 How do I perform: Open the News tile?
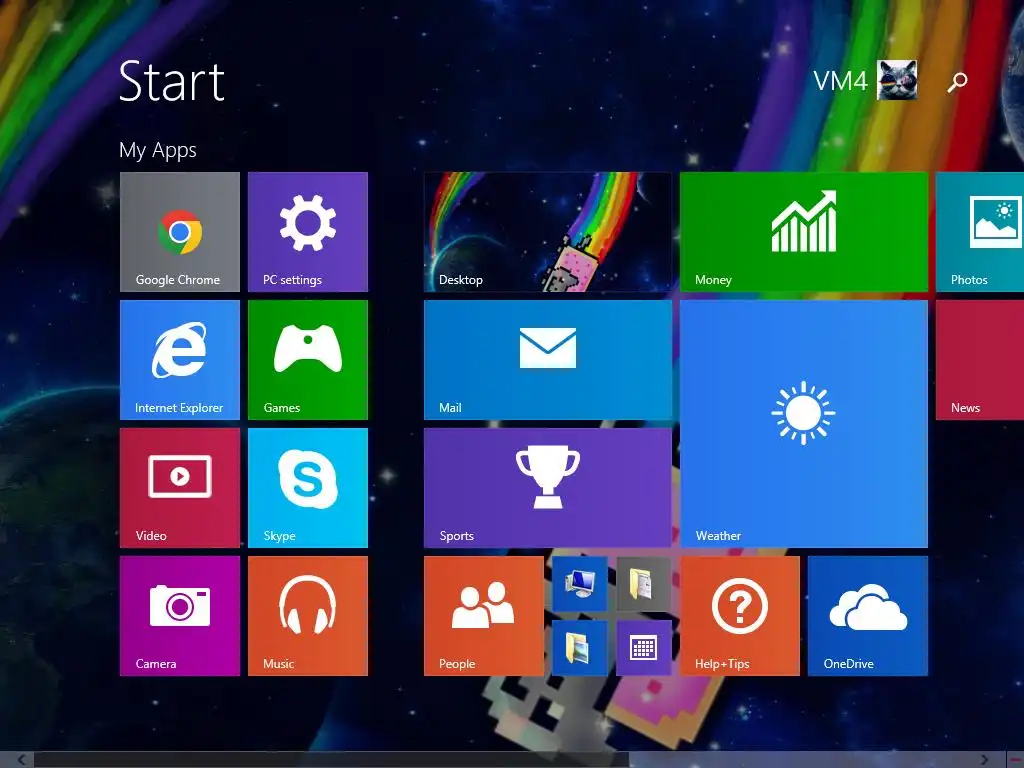(x=980, y=360)
